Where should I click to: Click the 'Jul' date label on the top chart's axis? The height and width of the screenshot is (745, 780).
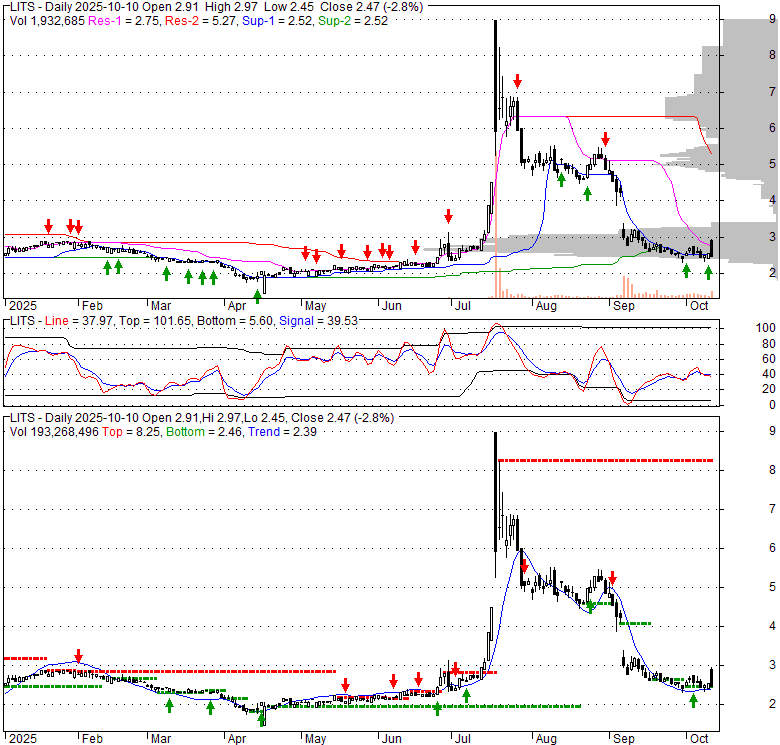coord(463,306)
